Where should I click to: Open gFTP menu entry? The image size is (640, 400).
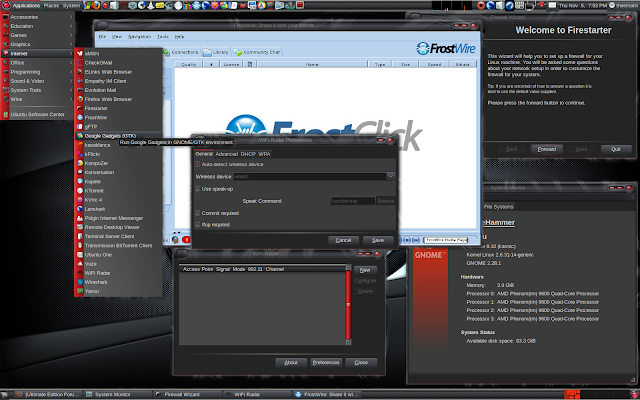(118, 127)
